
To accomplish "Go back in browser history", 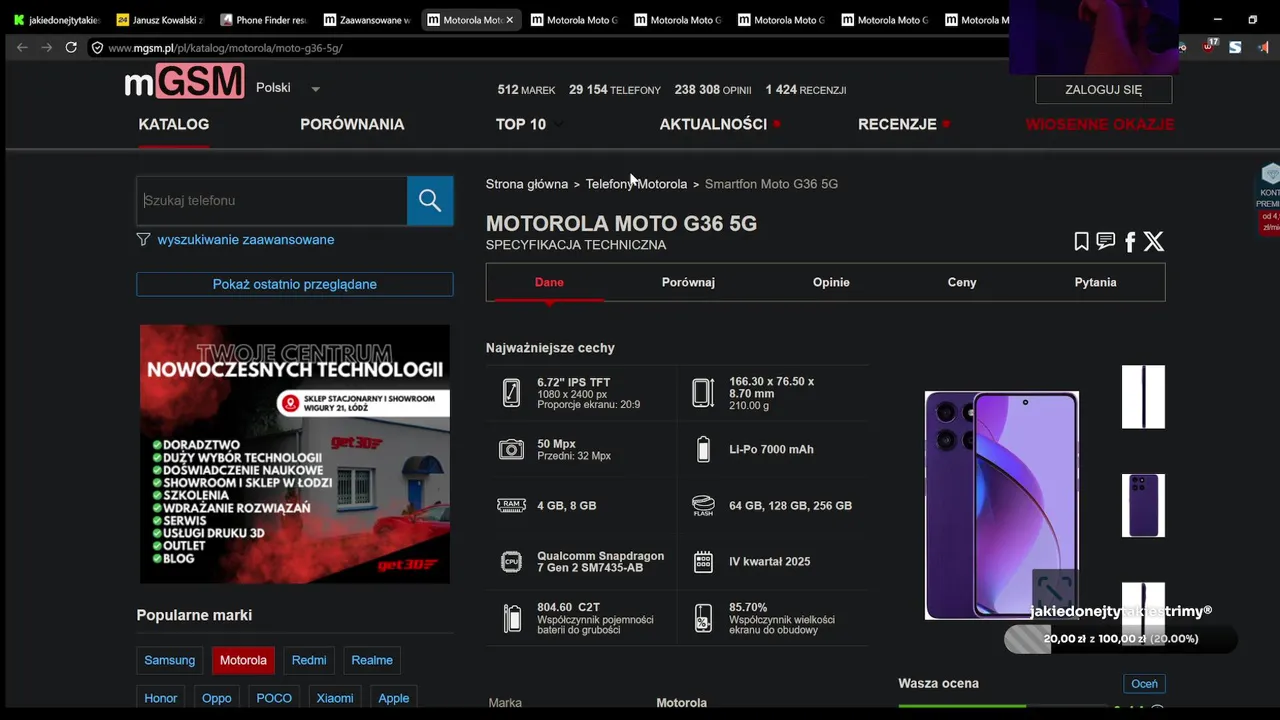I will click(22, 47).
